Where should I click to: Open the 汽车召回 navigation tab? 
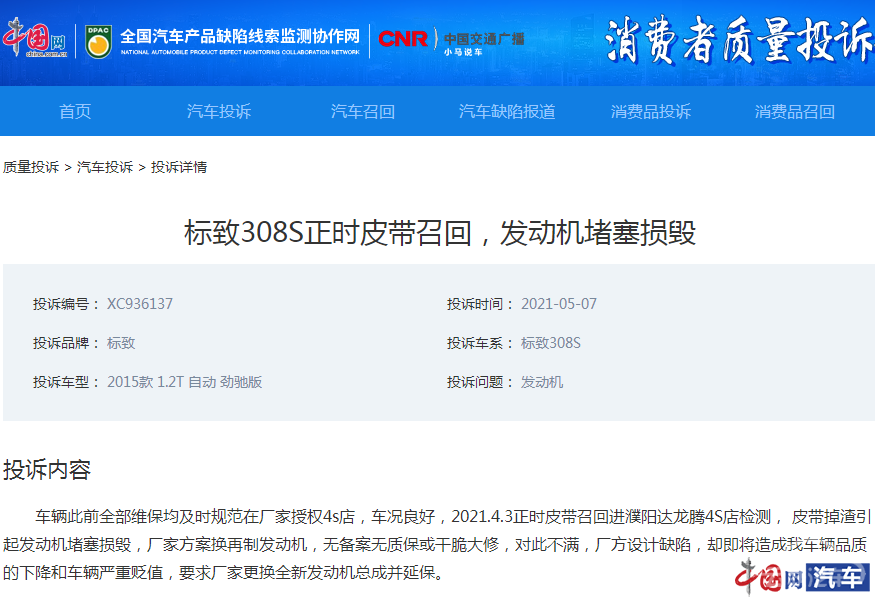coord(363,112)
